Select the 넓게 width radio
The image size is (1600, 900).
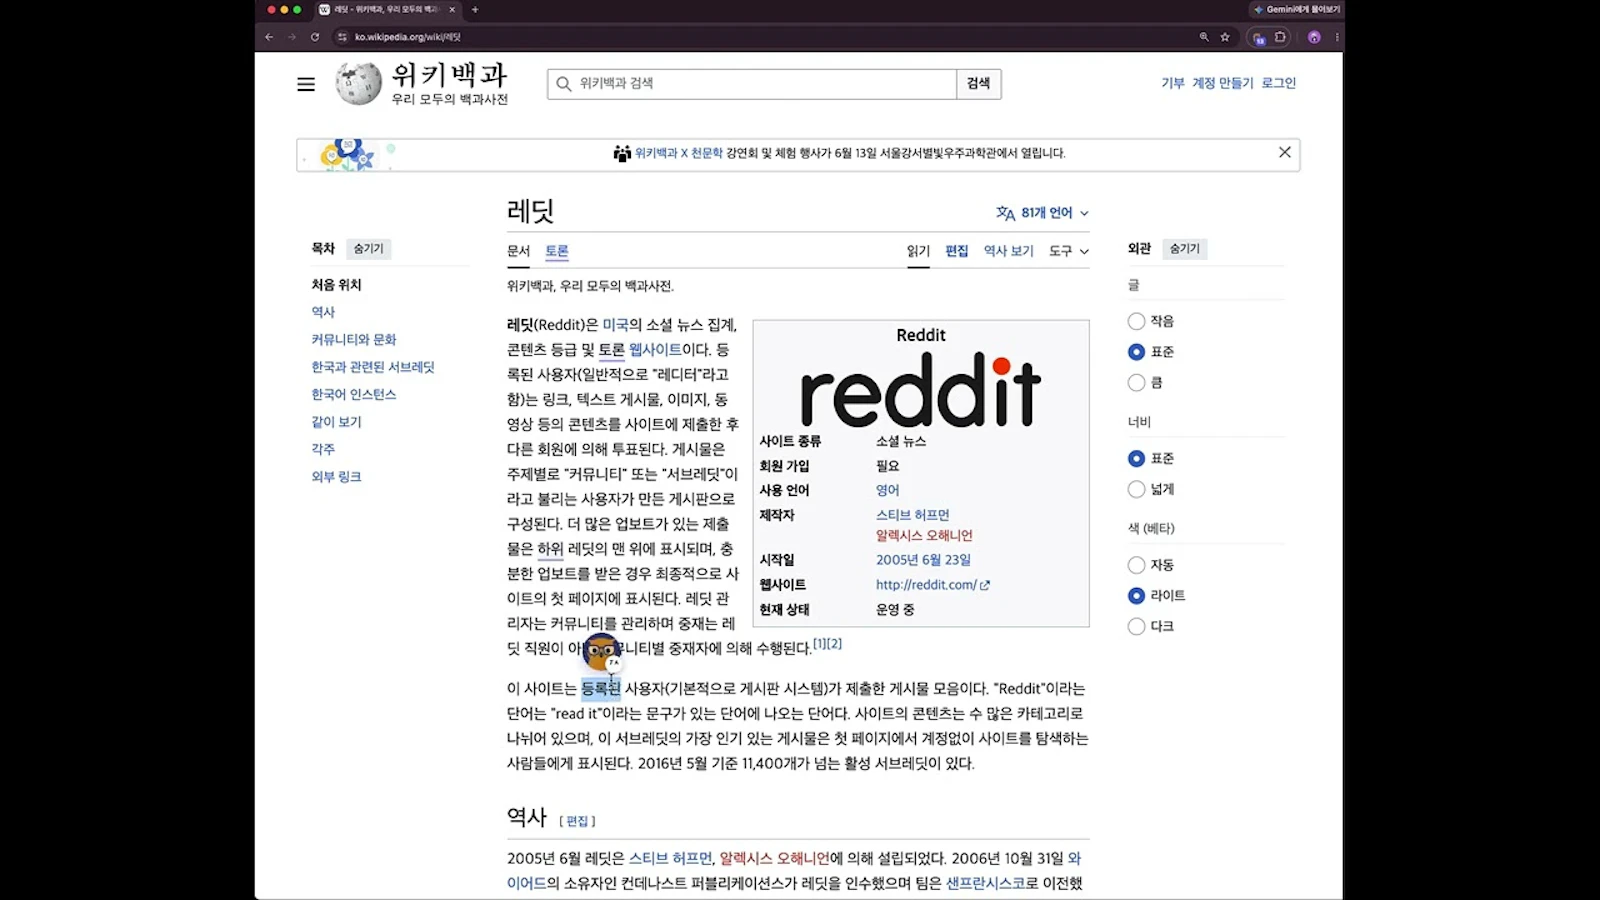point(1136,489)
